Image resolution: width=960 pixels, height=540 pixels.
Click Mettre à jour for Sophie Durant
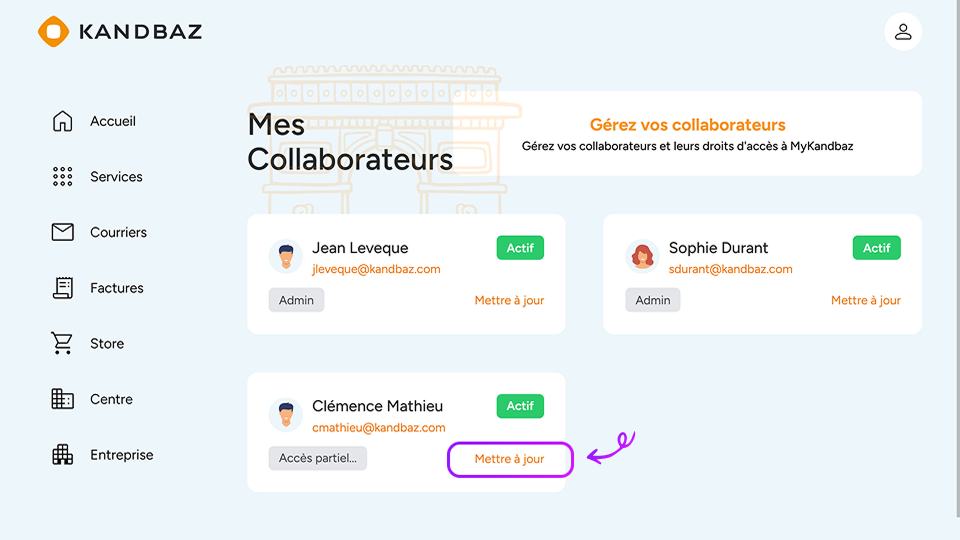click(x=866, y=300)
